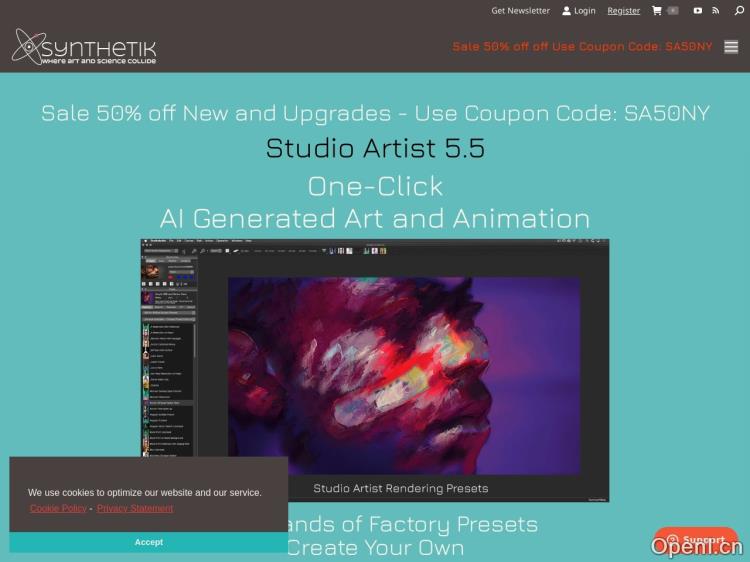
Task: Click the header sale coupon code text
Action: pyautogui.click(x=582, y=47)
